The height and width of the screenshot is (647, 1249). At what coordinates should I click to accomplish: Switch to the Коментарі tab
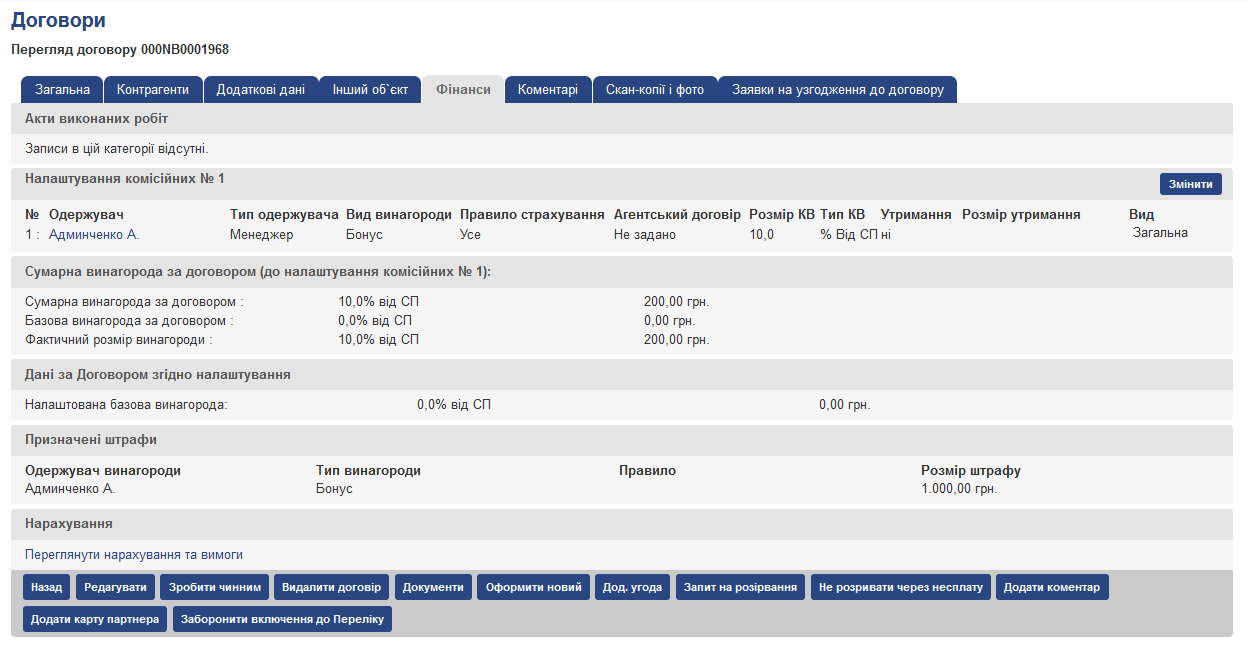coord(548,89)
